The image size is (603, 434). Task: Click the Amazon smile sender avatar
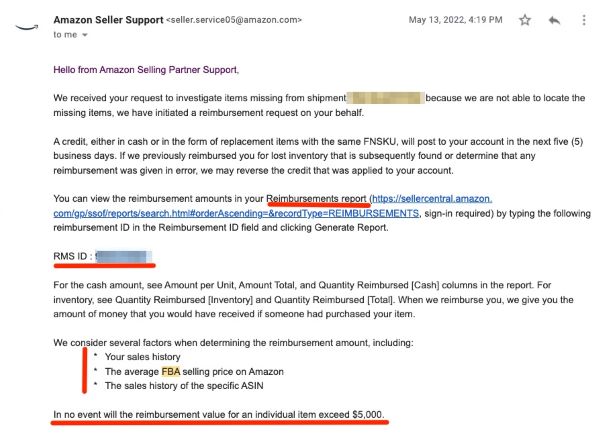pyautogui.click(x=27, y=27)
